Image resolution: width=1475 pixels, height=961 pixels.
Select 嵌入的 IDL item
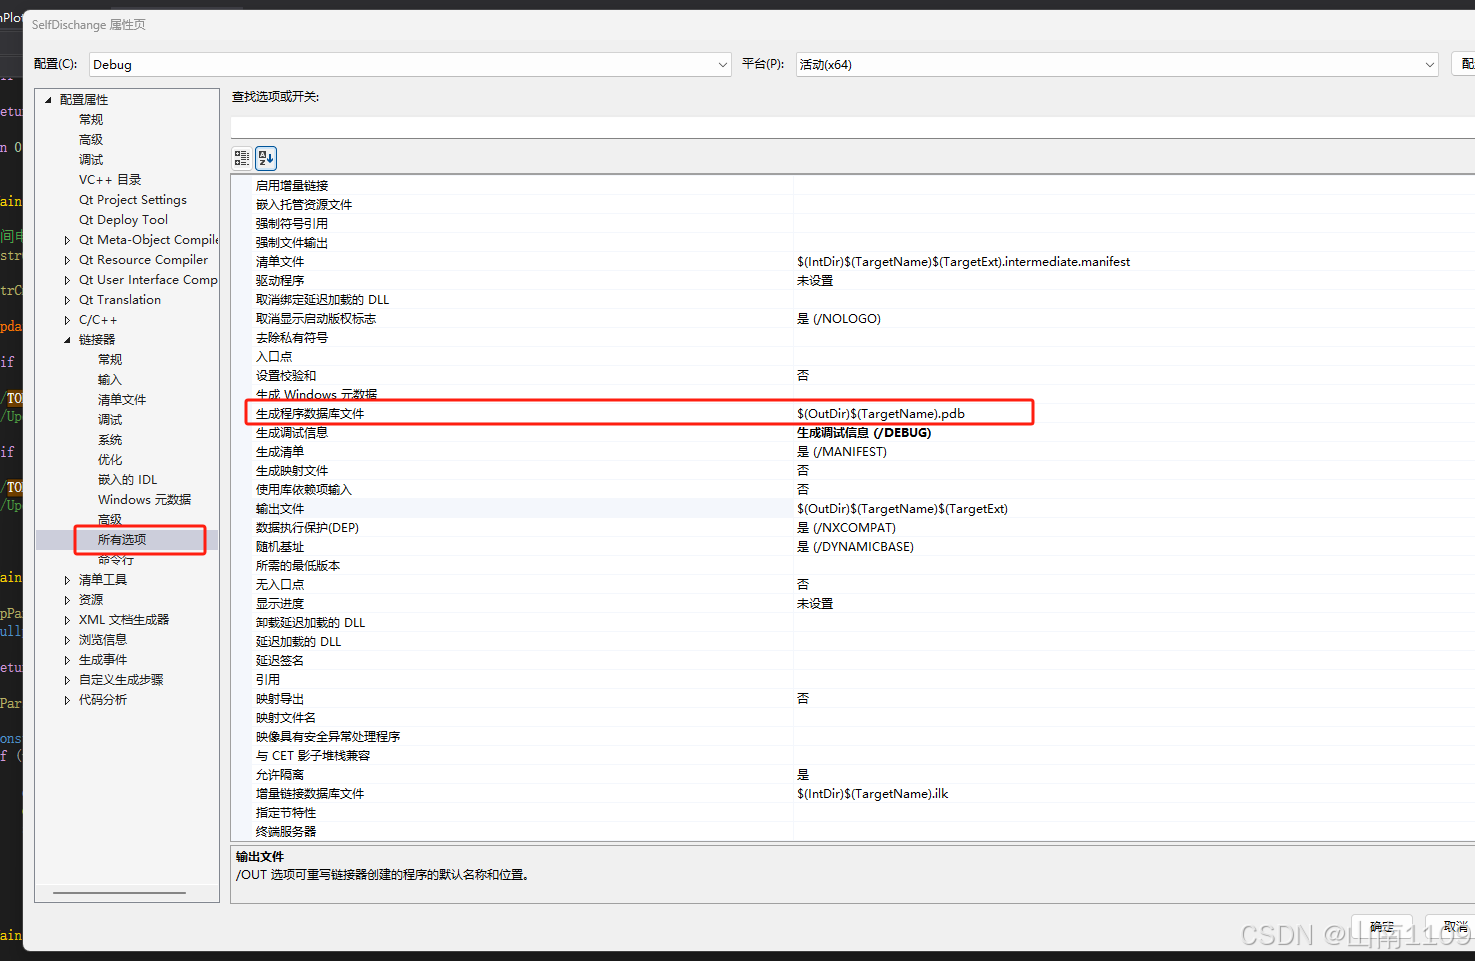[x=127, y=480]
